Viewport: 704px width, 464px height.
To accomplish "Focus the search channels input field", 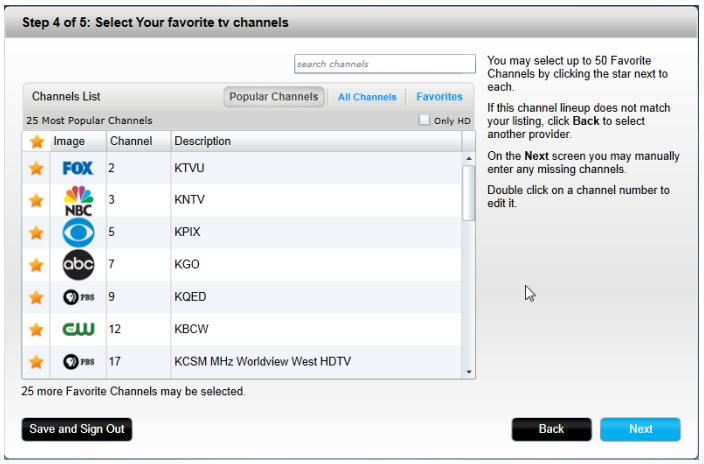I will pyautogui.click(x=385, y=64).
